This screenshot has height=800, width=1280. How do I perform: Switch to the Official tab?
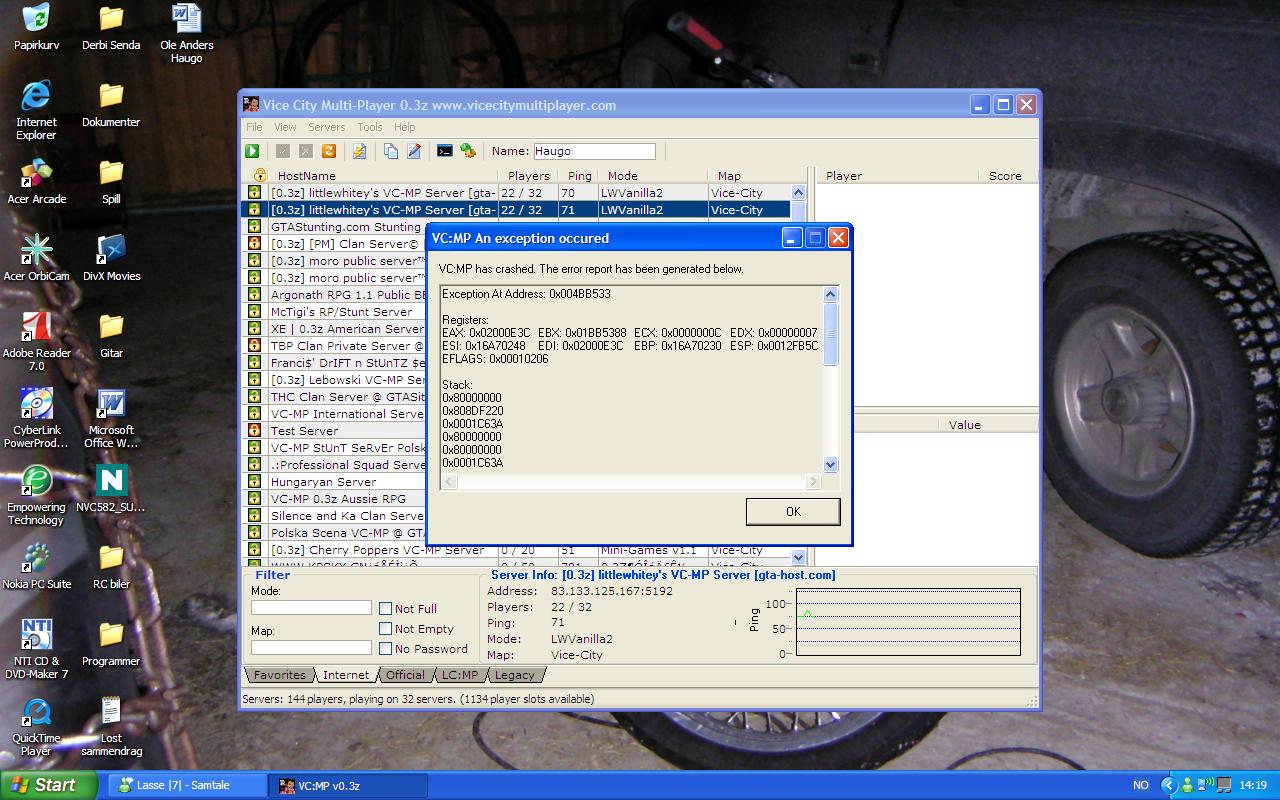pyautogui.click(x=405, y=675)
